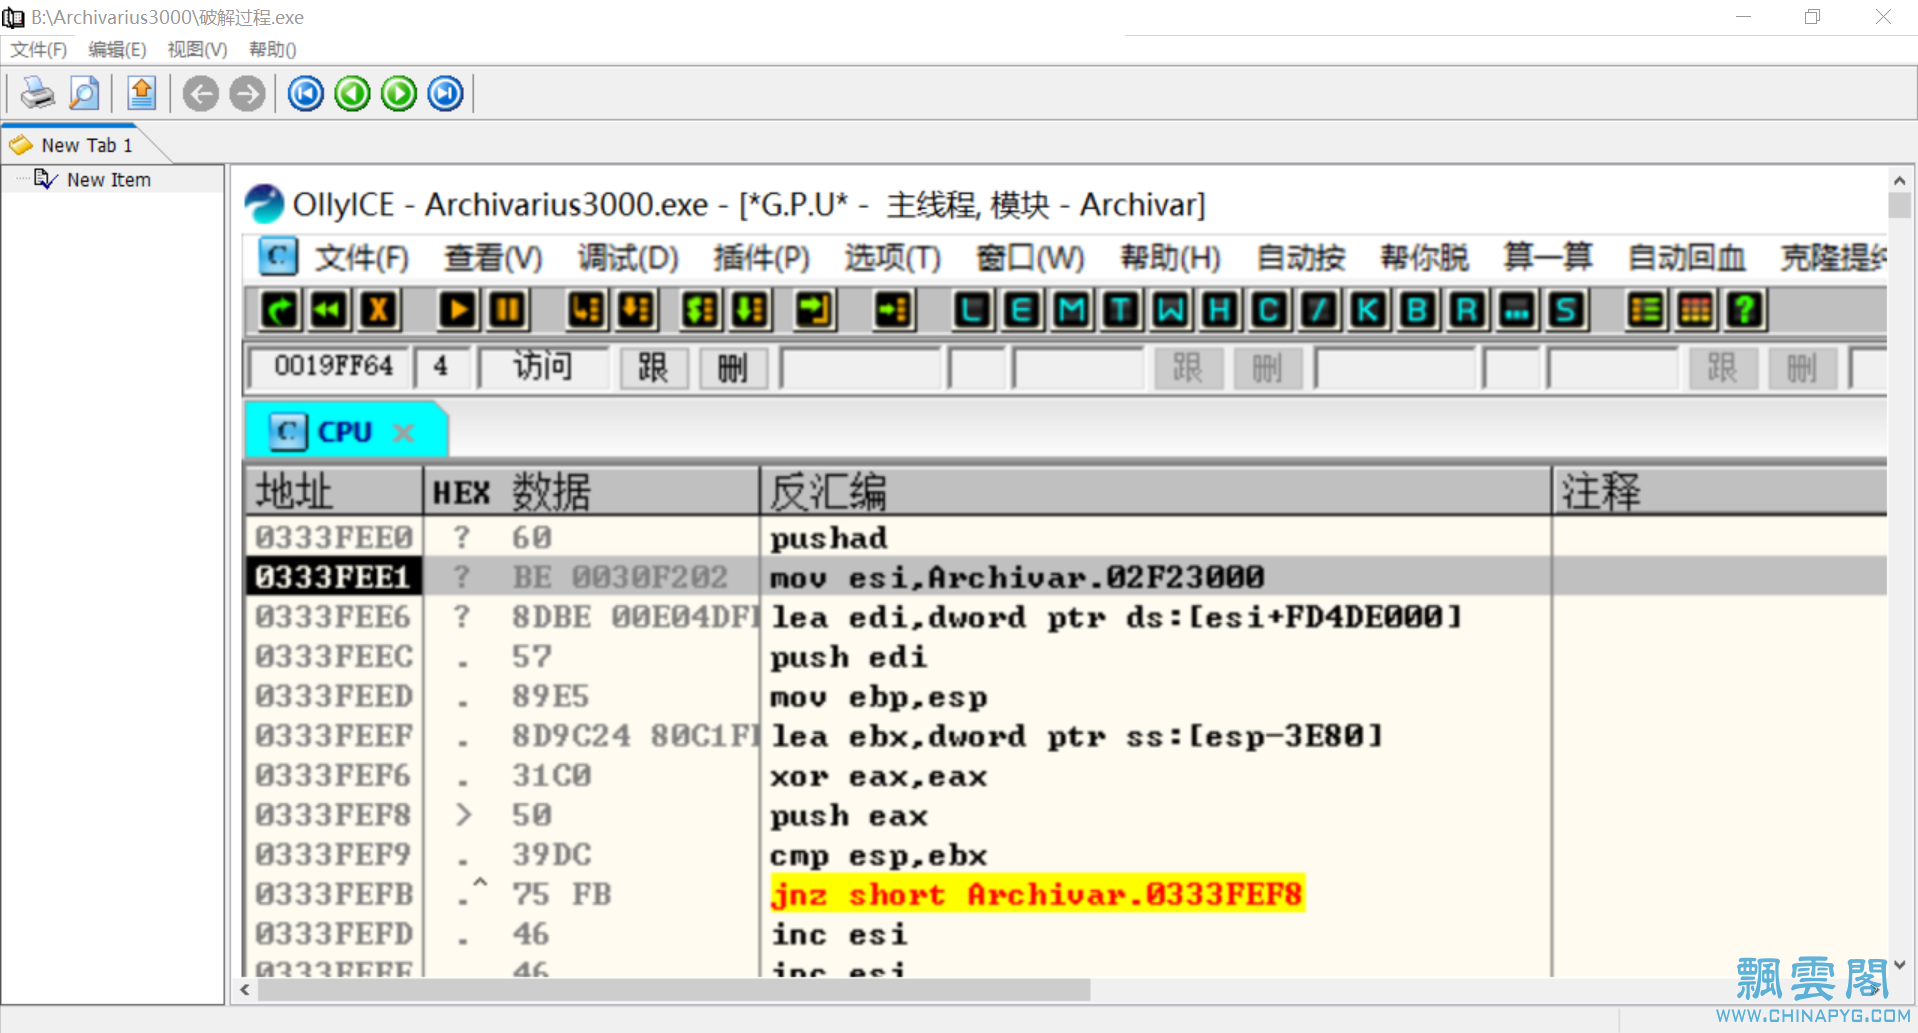Run the program with play icon
This screenshot has height=1033, width=1918.
point(457,311)
